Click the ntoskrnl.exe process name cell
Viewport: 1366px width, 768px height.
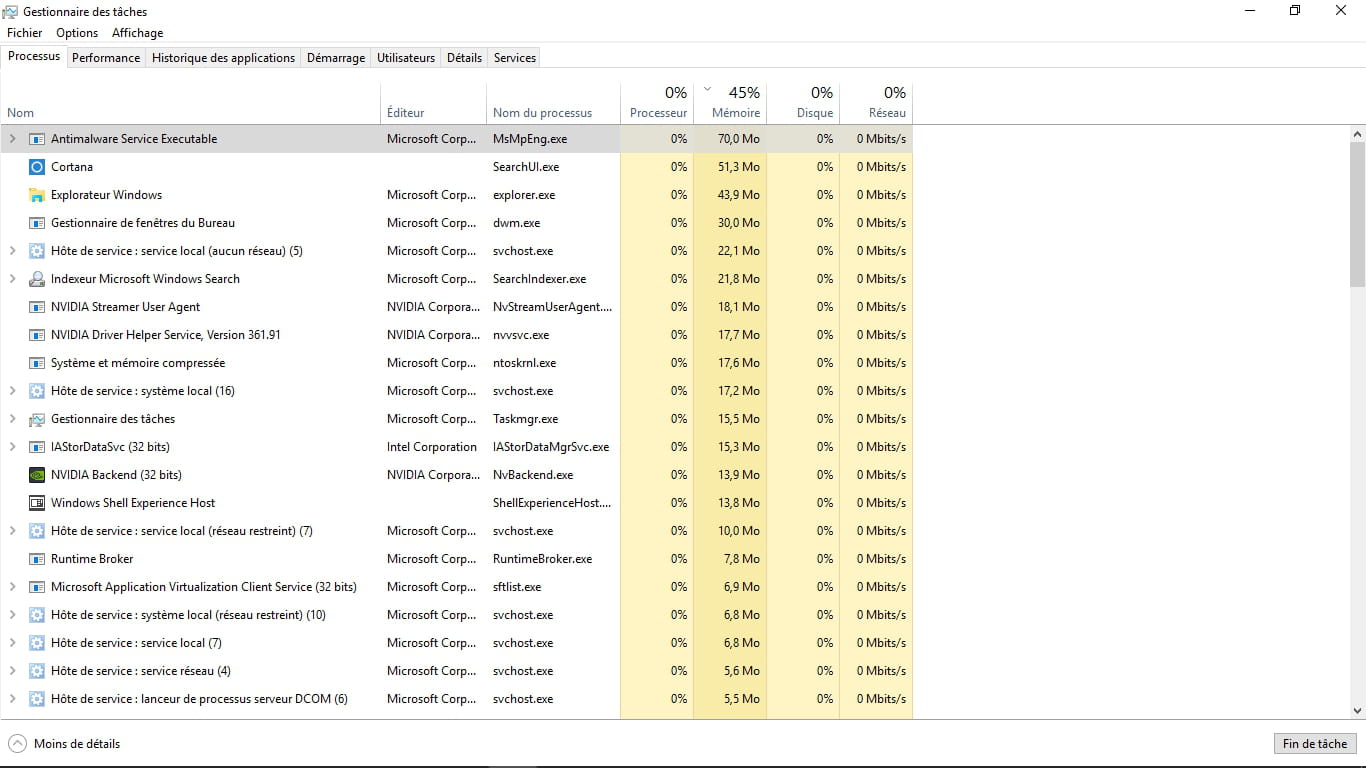pyautogui.click(x=553, y=363)
